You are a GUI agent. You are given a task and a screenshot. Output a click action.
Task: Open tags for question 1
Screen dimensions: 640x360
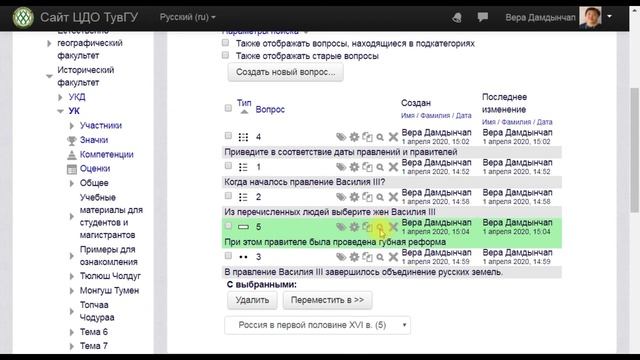pyautogui.click(x=341, y=167)
